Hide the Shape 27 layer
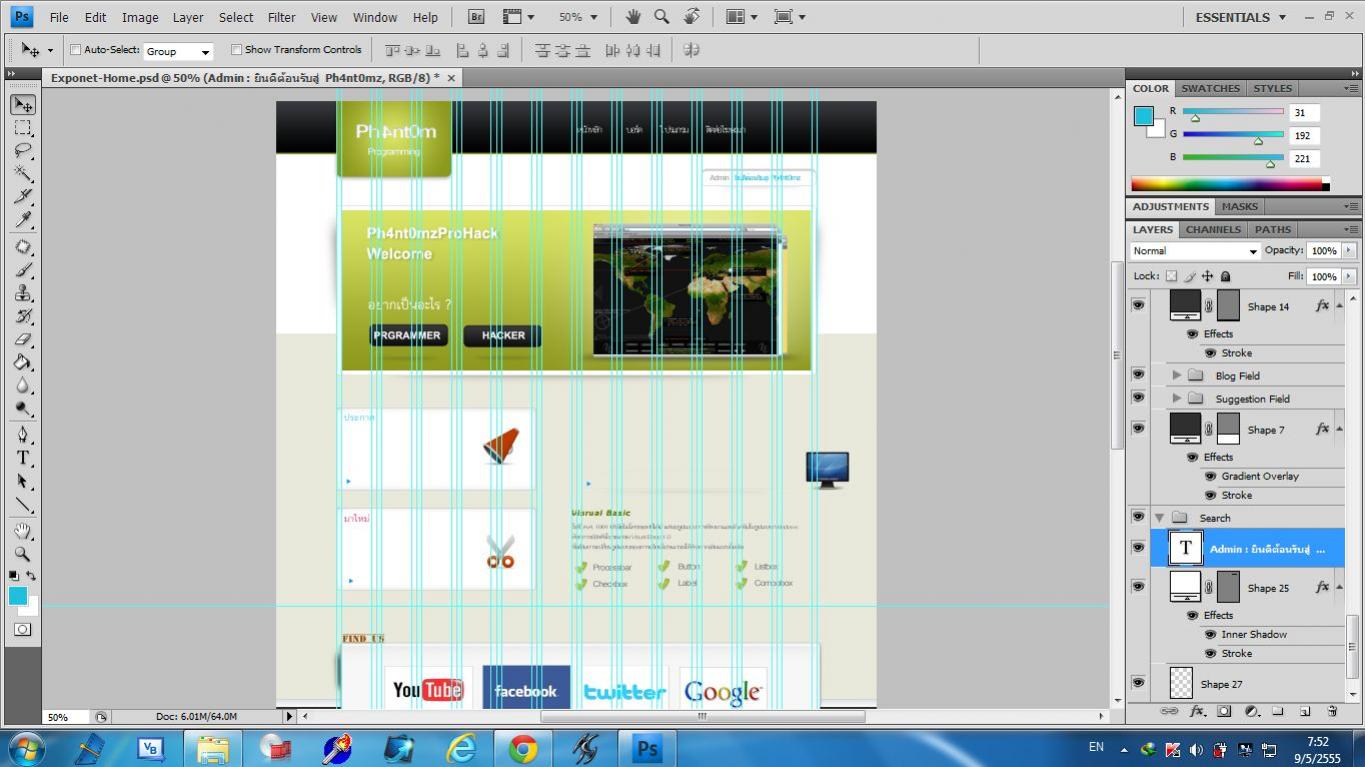Image resolution: width=1365 pixels, height=767 pixels. (1138, 682)
